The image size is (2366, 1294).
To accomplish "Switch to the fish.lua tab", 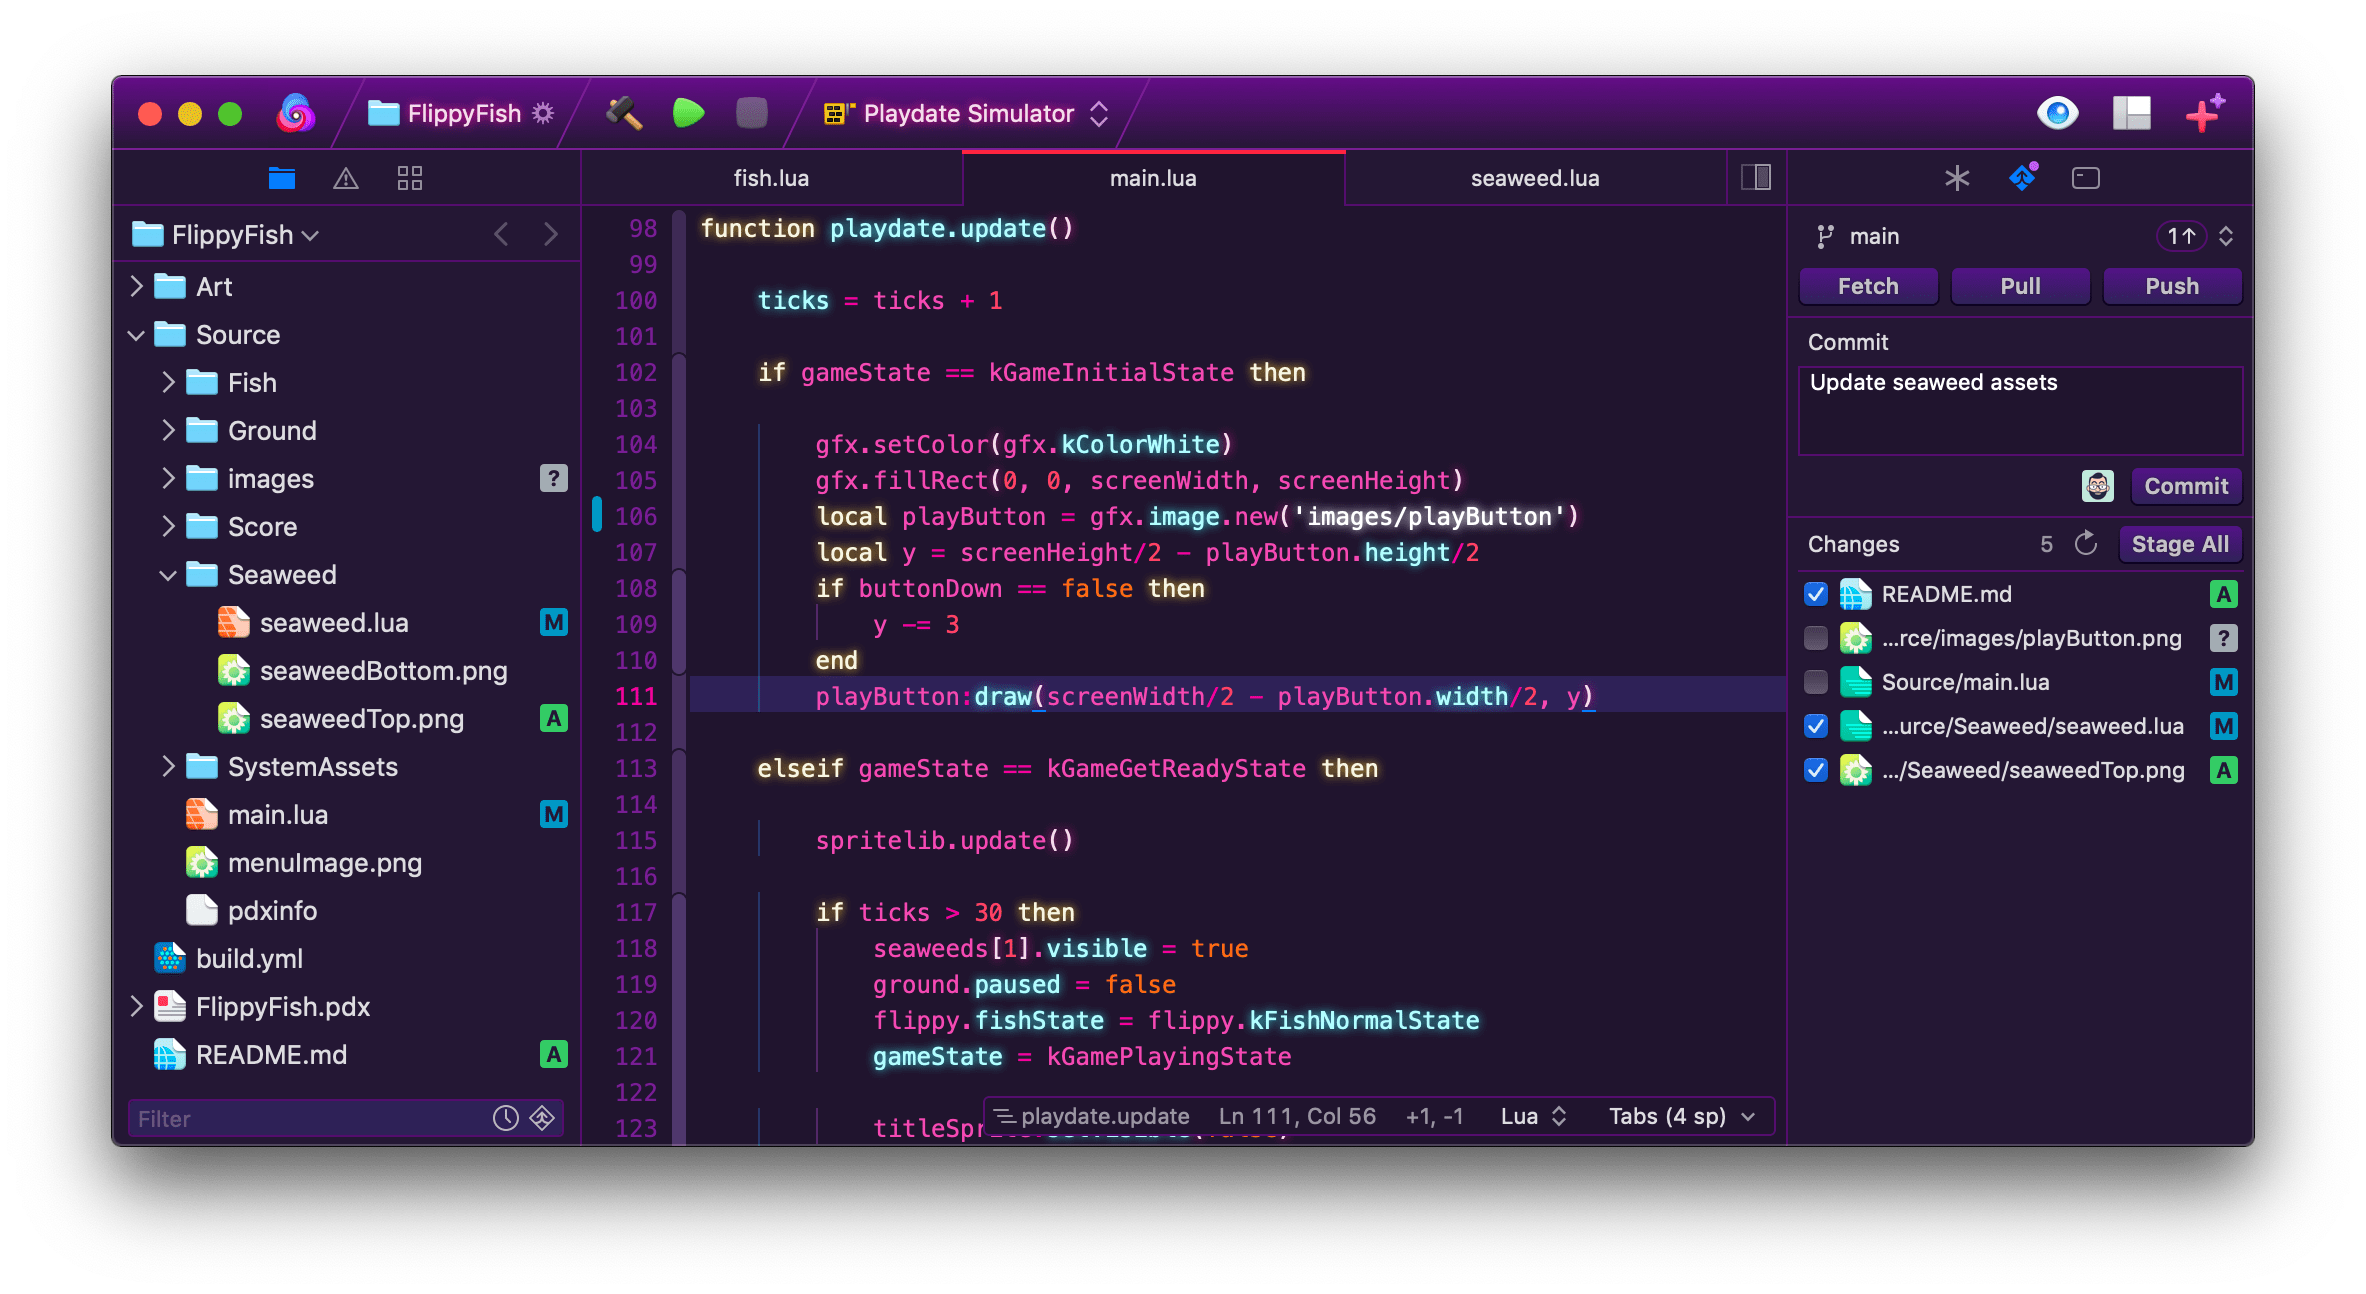I will click(x=771, y=179).
